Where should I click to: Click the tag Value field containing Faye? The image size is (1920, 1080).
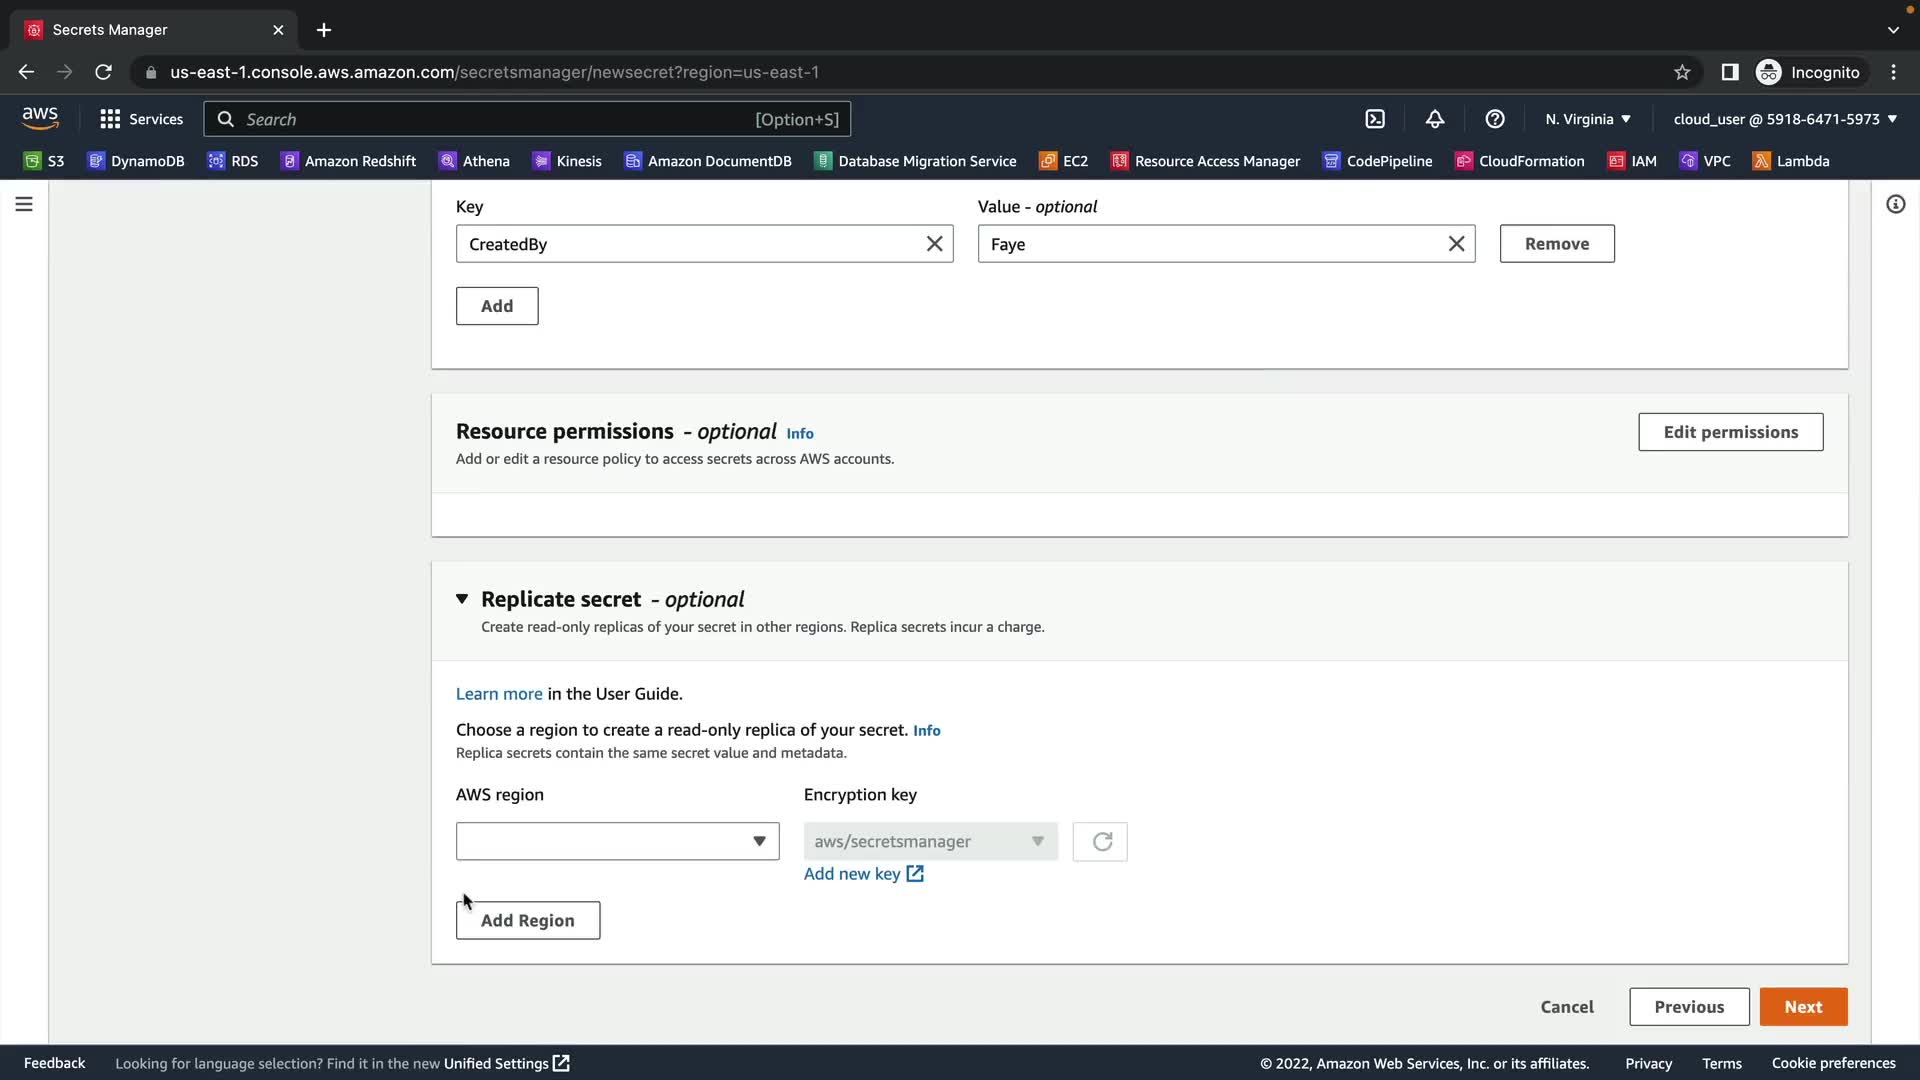1210,244
